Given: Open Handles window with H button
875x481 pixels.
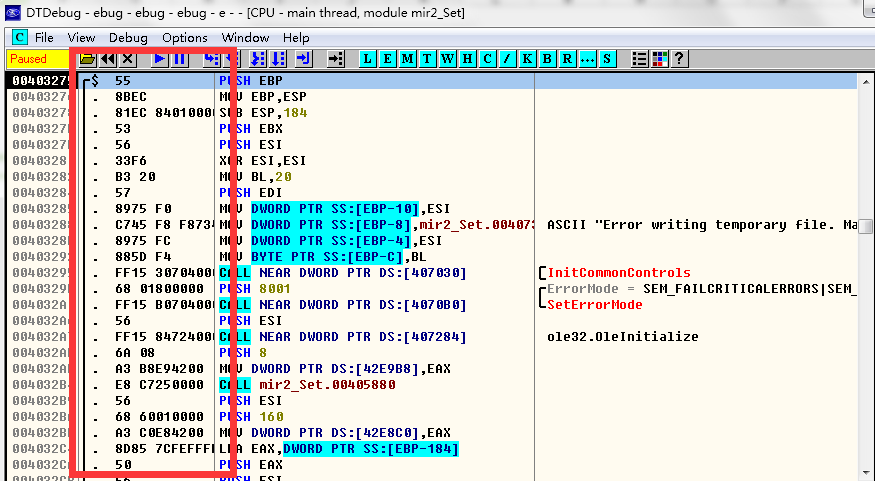Looking at the screenshot, I should (x=468, y=59).
